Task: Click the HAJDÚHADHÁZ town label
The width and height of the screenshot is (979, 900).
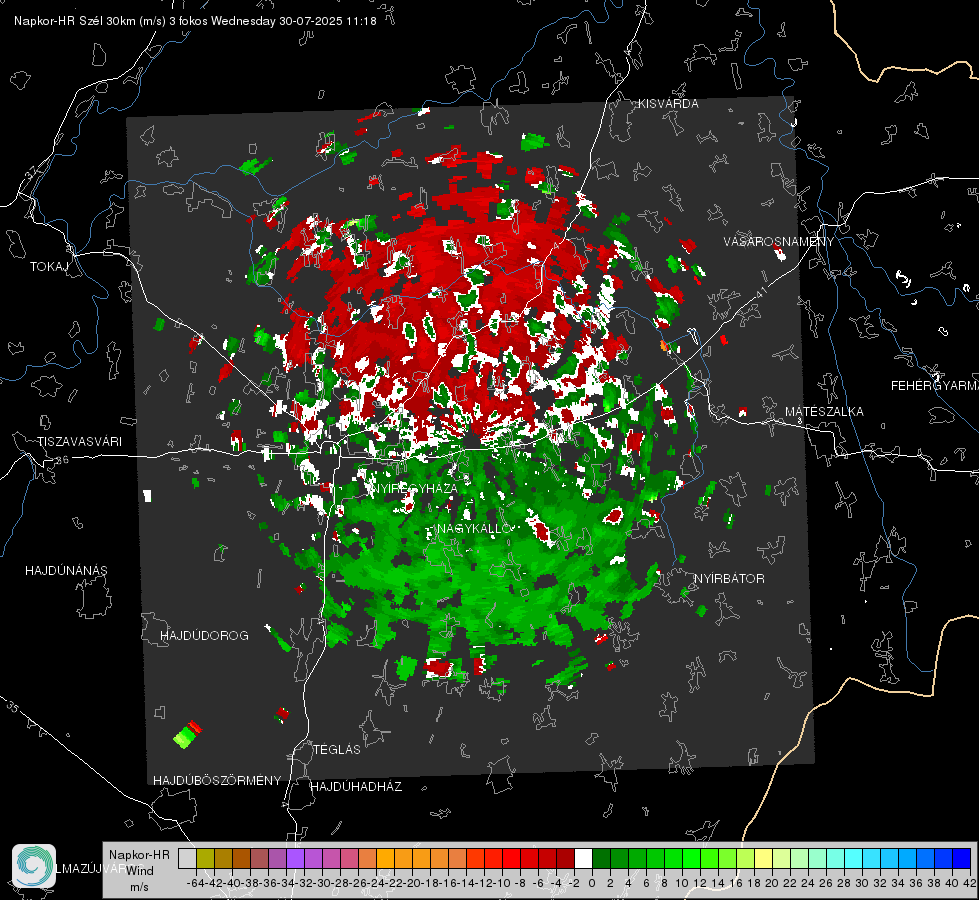Action: click(x=357, y=787)
